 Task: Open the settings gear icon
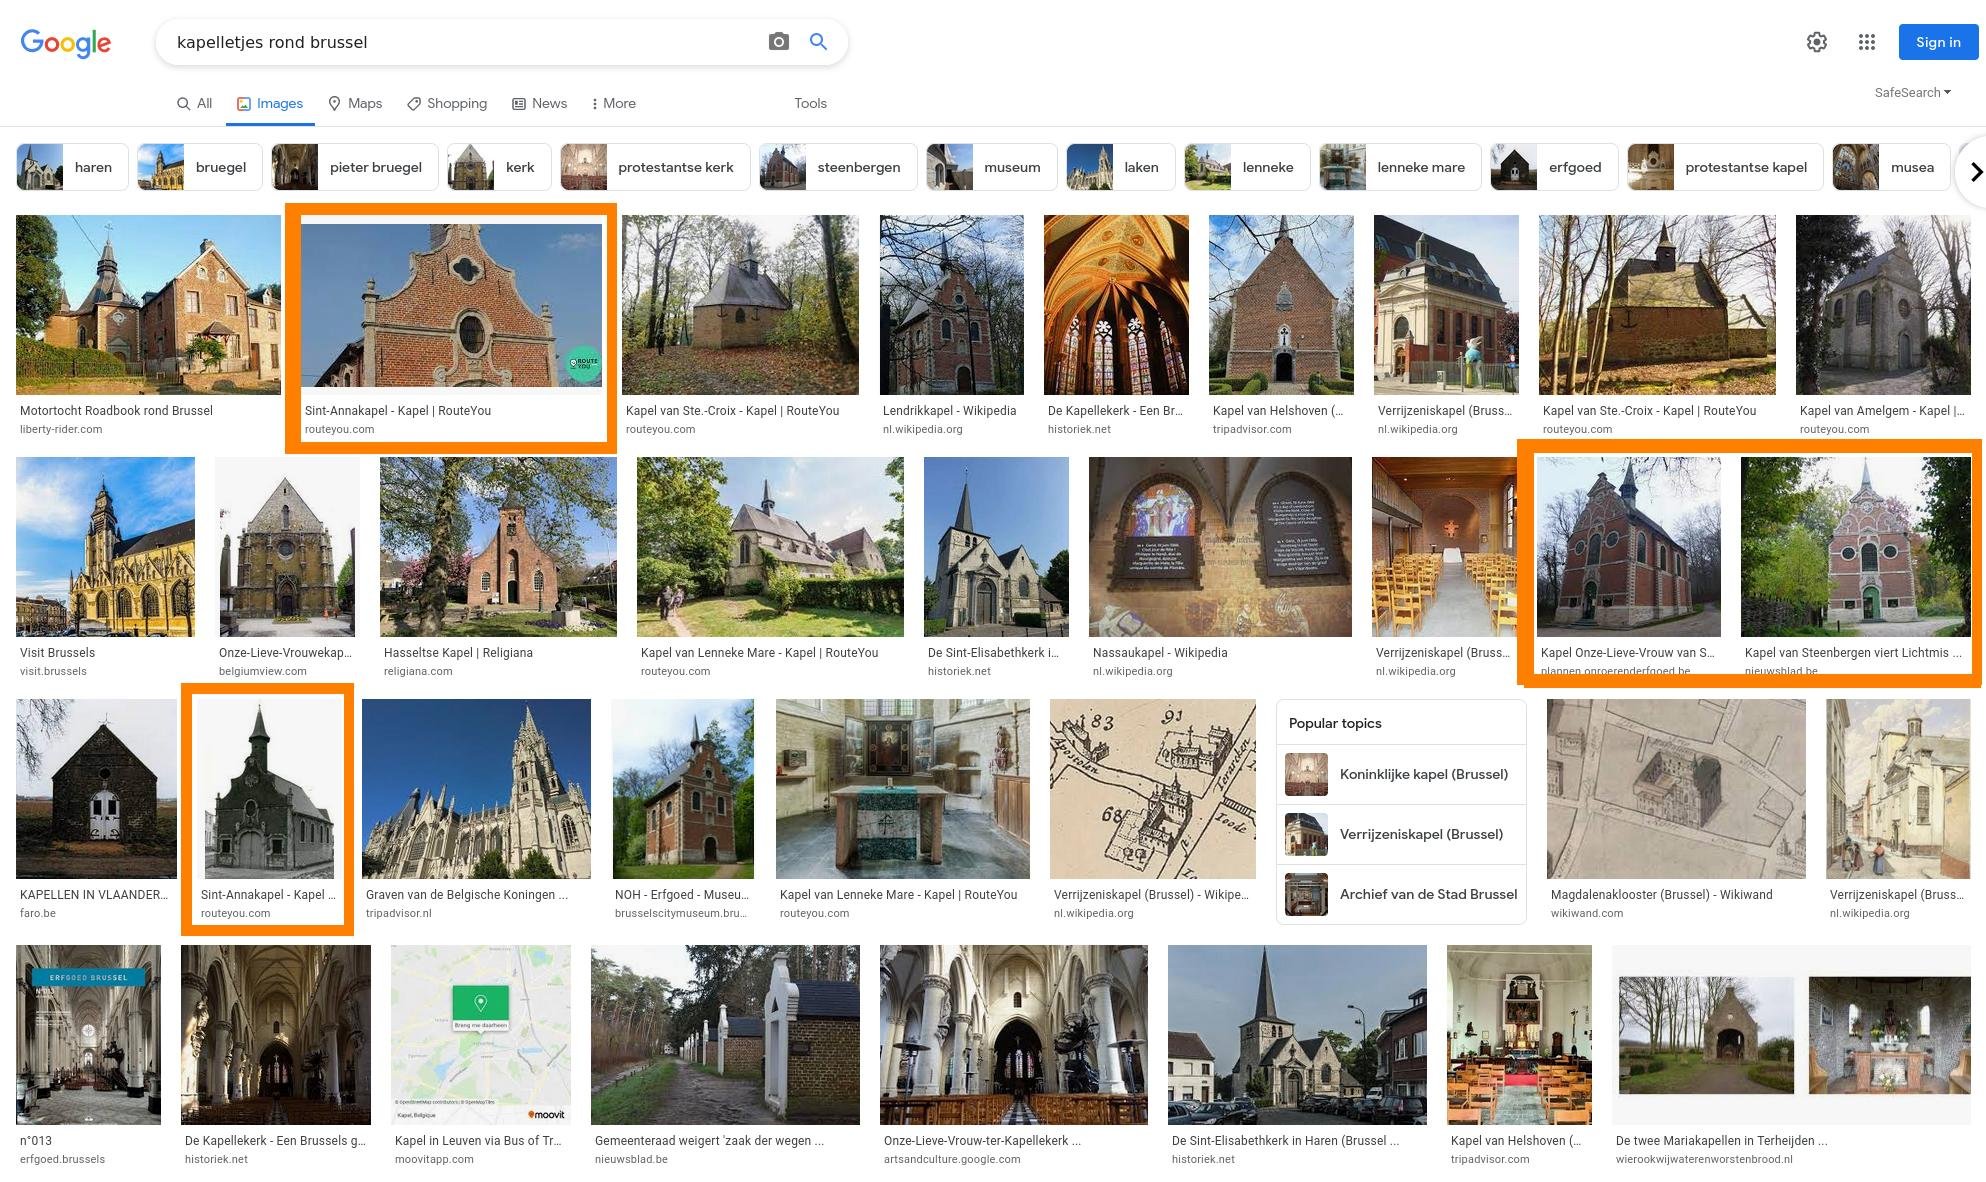[x=1816, y=42]
